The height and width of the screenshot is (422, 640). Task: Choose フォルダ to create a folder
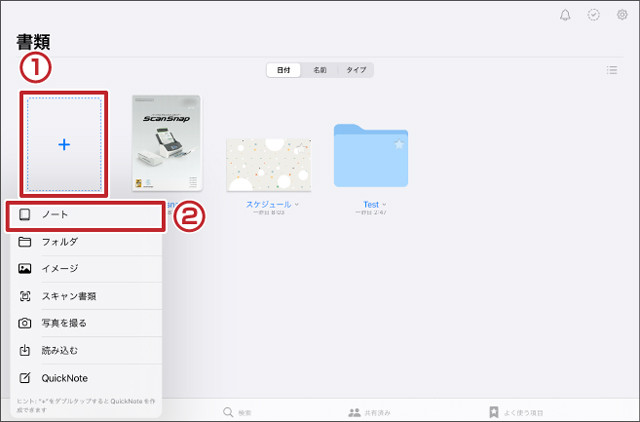pyautogui.click(x=84, y=242)
